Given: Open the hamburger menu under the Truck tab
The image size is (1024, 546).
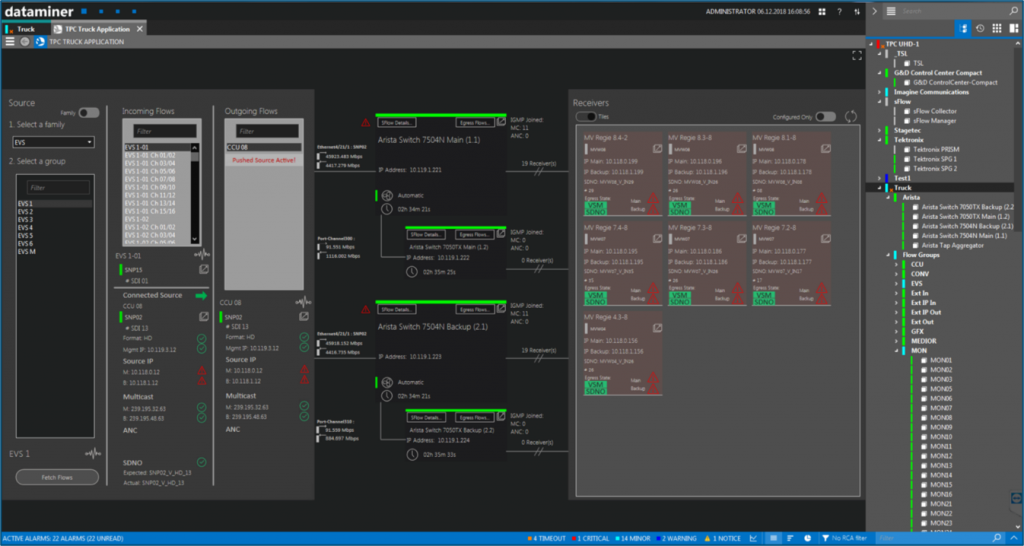Looking at the screenshot, I should point(10,42).
